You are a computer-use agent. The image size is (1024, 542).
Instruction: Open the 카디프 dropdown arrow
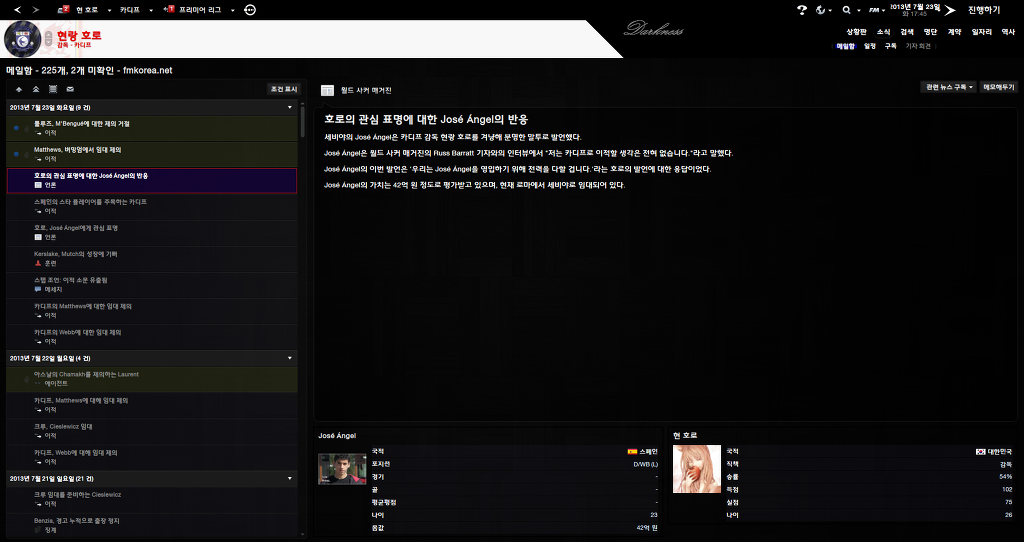click(151, 10)
